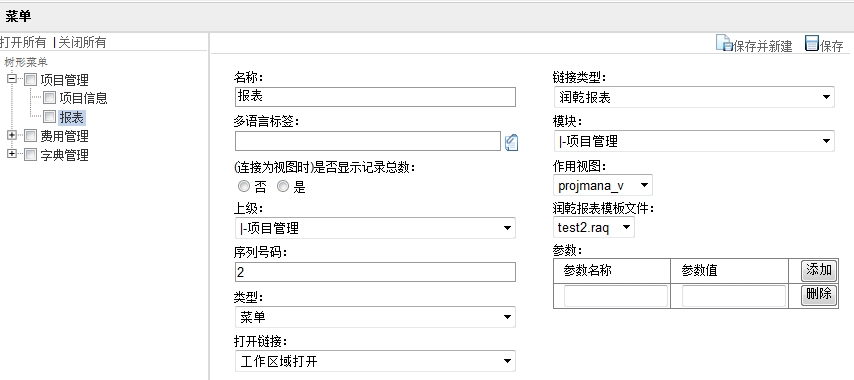The image size is (854, 380).
Task: Click the Save disk icon
Action: 812,44
